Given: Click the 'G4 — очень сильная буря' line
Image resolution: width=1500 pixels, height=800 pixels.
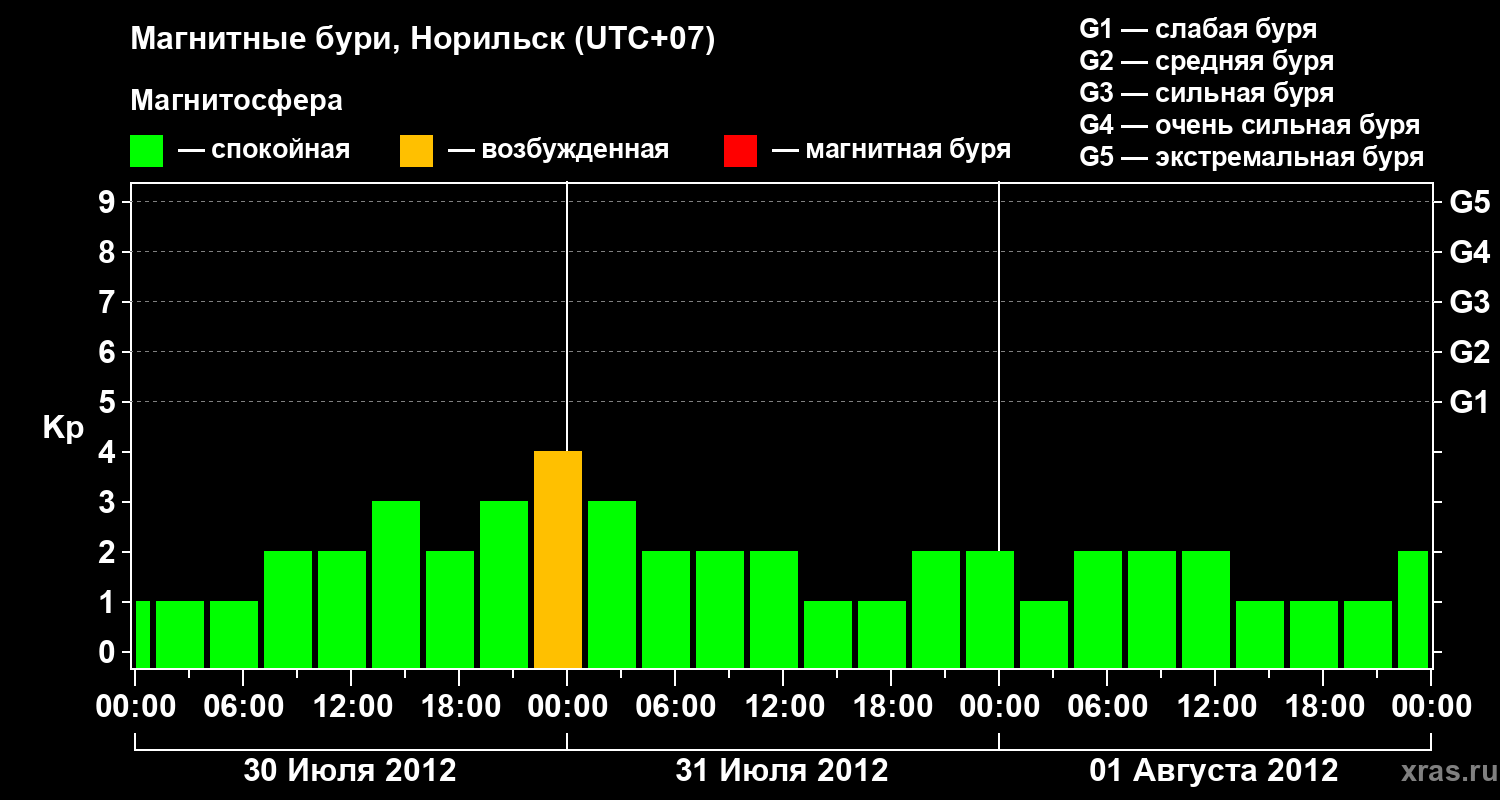Looking at the screenshot, I should tap(1249, 125).
